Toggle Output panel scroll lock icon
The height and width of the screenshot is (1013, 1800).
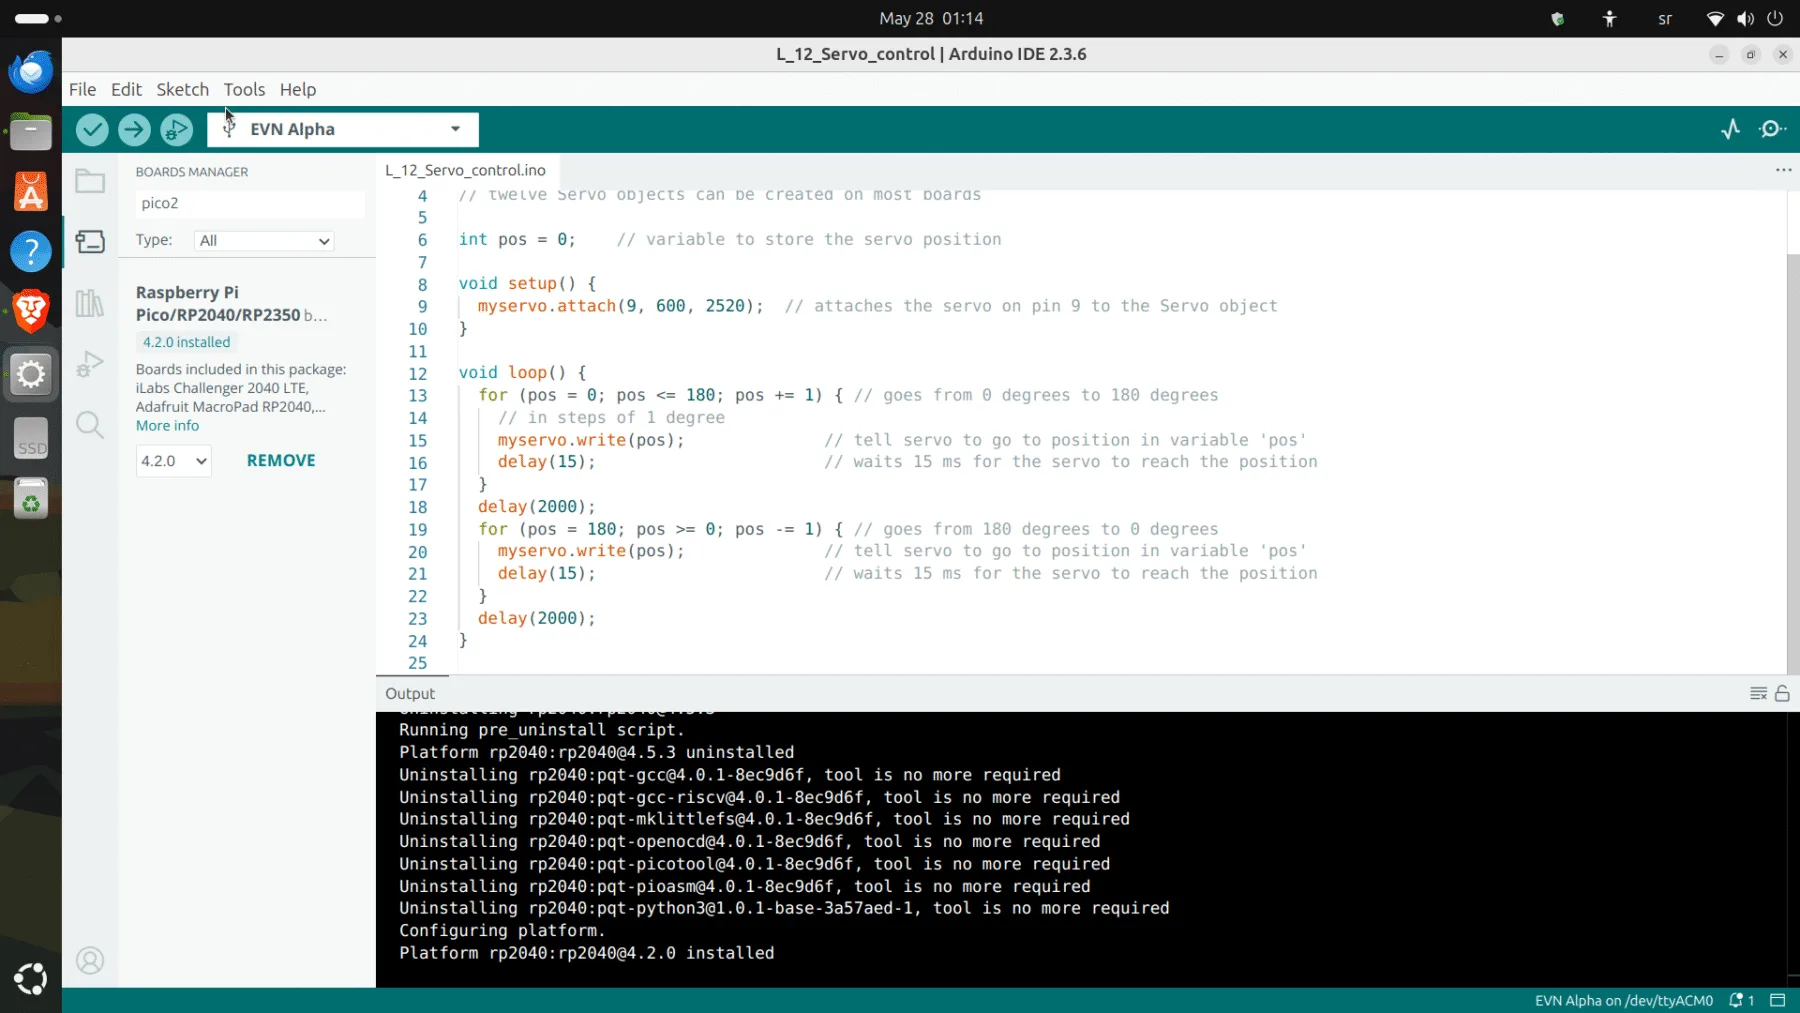(1782, 694)
